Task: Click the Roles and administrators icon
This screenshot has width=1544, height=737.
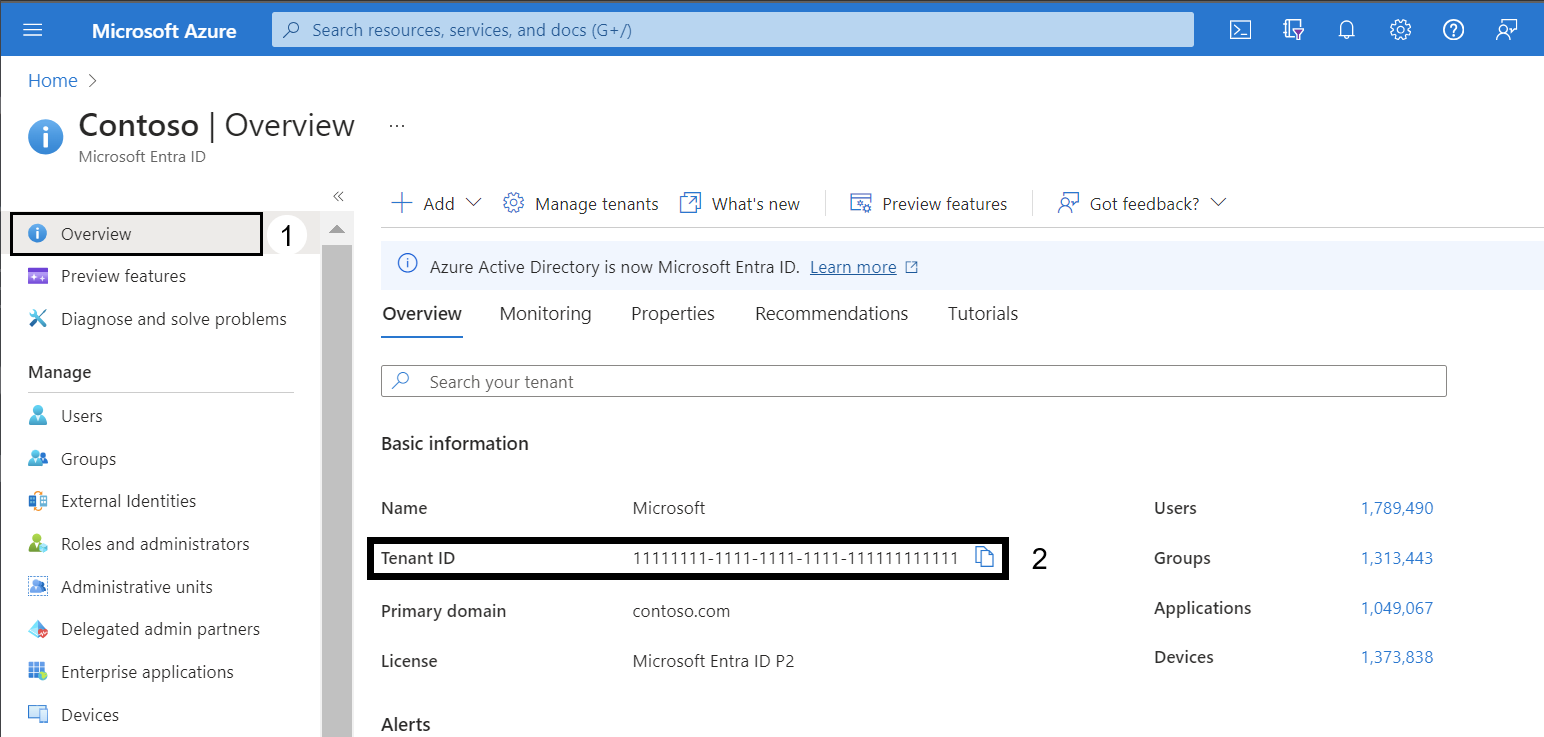Action: (x=38, y=544)
